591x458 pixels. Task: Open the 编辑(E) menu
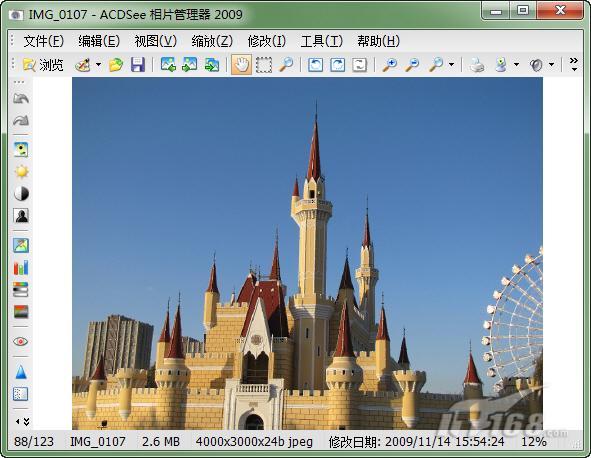tap(99, 41)
